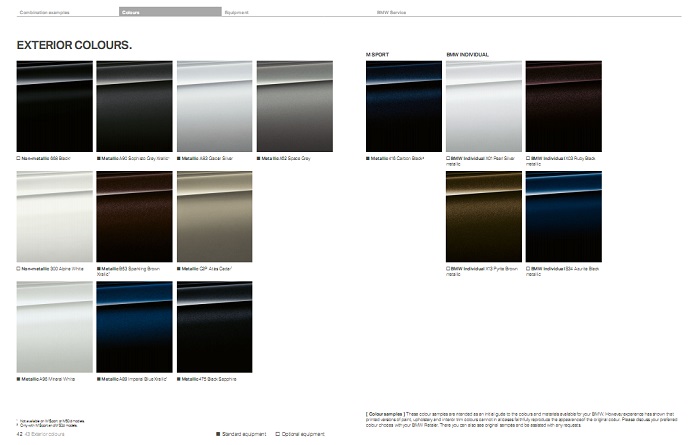Click the 'Not available on M Sport' footnote
Image resolution: width=700 pixels, height=445 pixels.
51,421
